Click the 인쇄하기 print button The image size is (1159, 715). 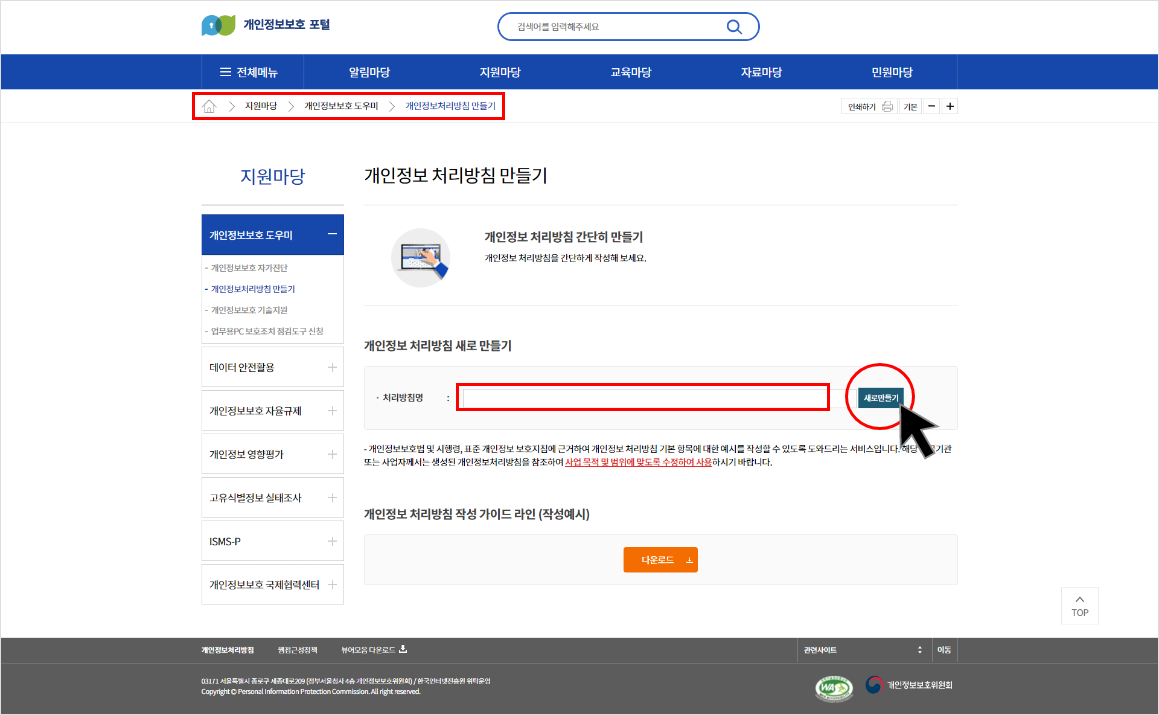(869, 106)
